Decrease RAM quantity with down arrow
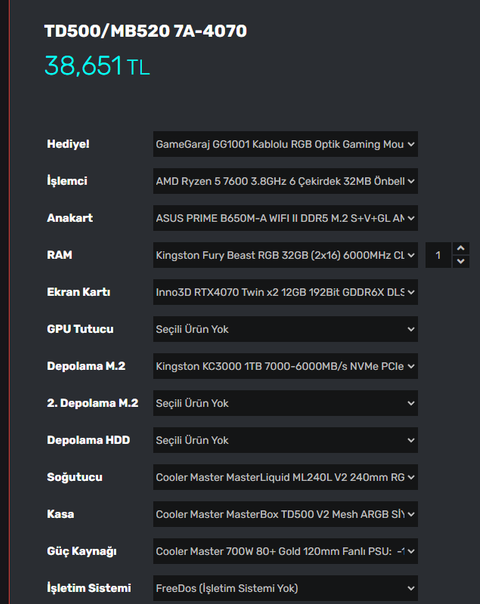Viewport: 480px width, 604px height. tap(461, 262)
